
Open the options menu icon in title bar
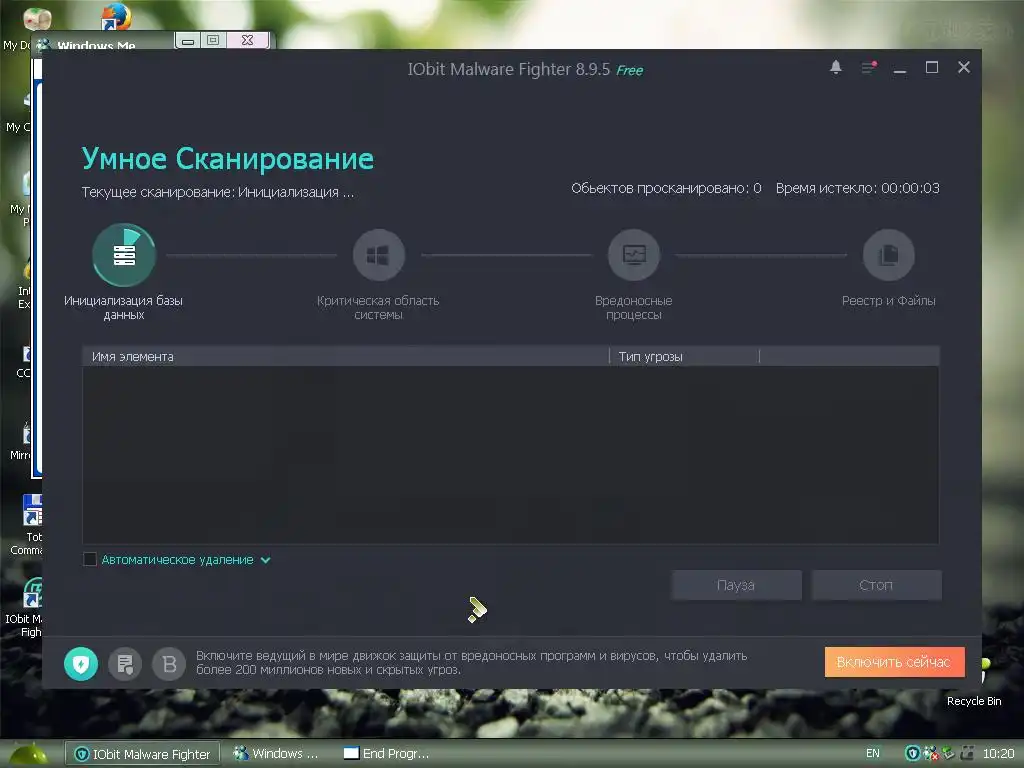click(869, 67)
